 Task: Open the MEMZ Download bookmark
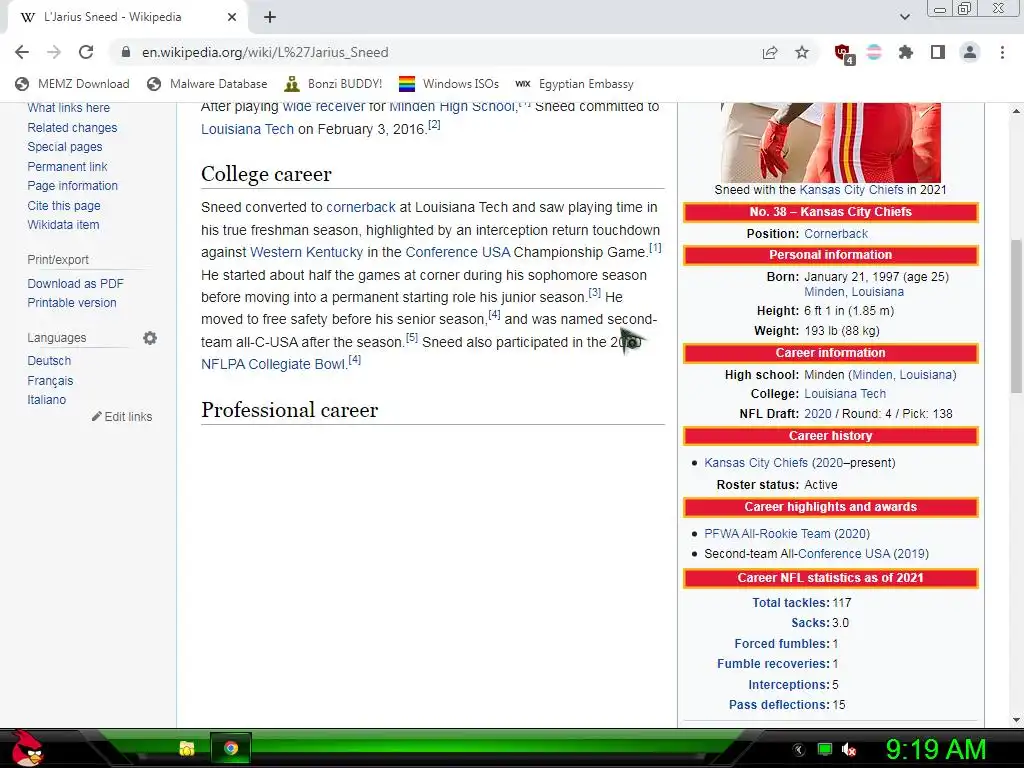[x=72, y=84]
